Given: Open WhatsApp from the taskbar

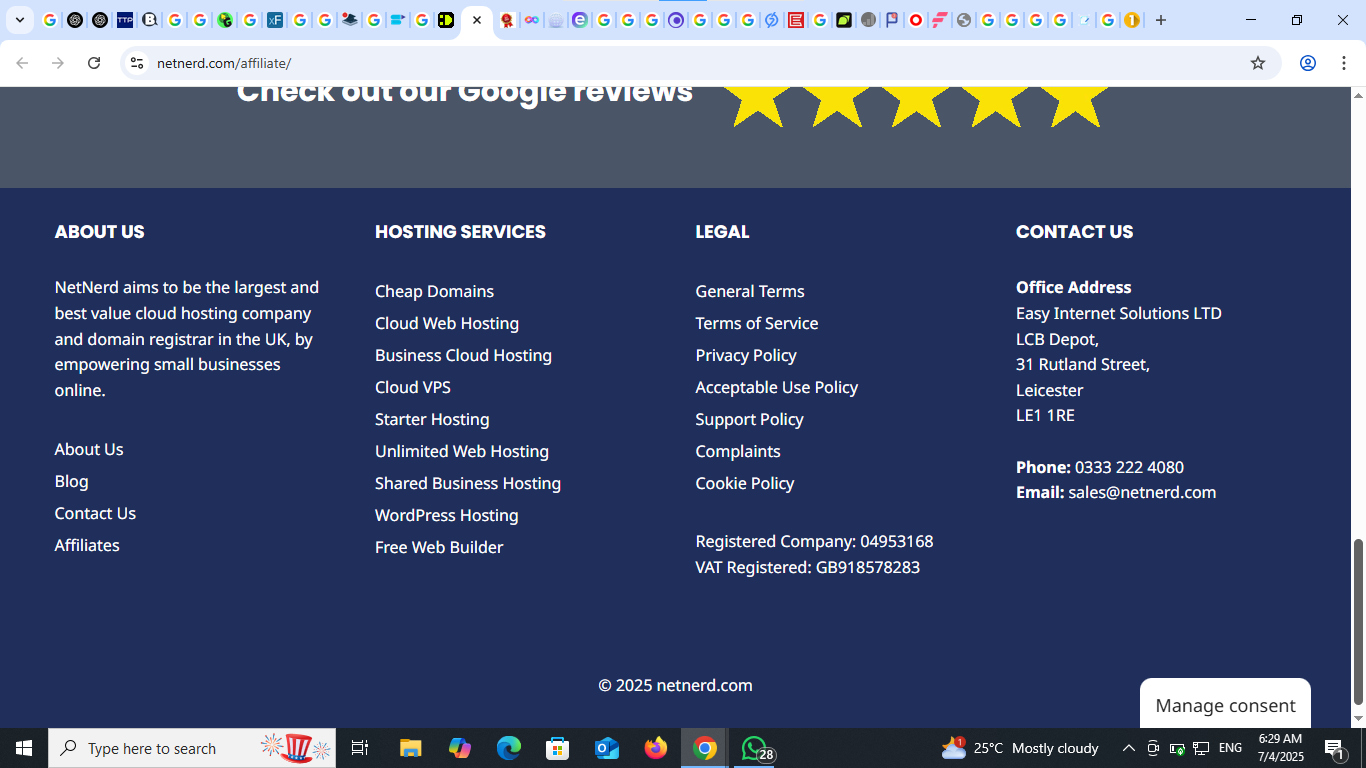Looking at the screenshot, I should pyautogui.click(x=756, y=748).
